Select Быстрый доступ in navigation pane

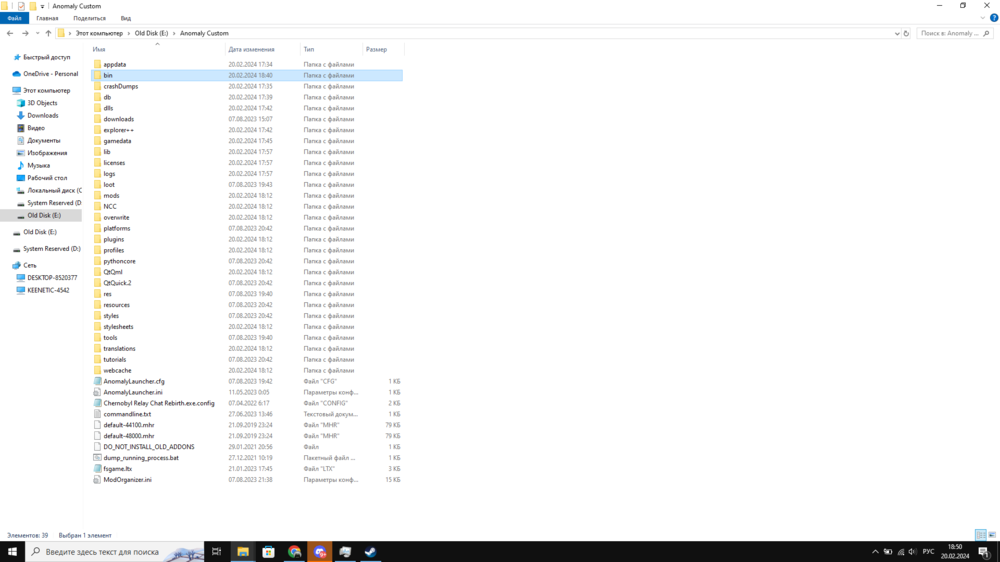pyautogui.click(x=47, y=57)
